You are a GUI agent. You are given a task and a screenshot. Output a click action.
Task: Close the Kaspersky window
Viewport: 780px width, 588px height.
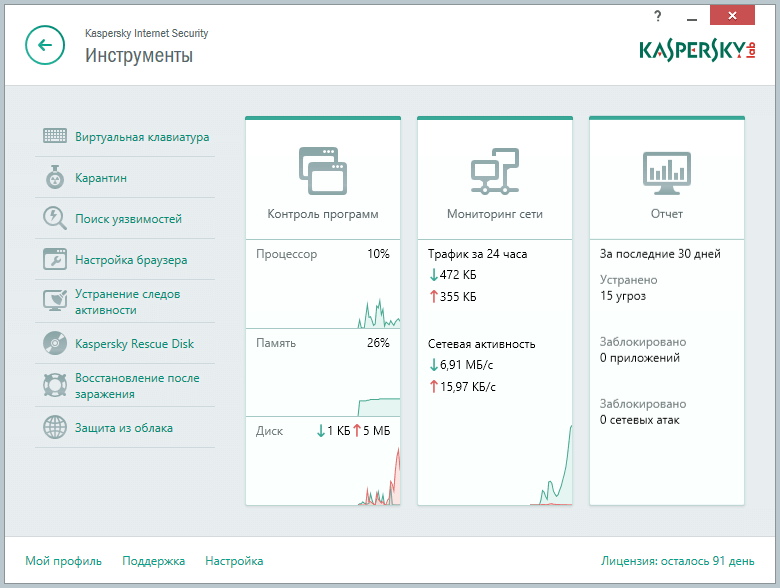tap(732, 15)
